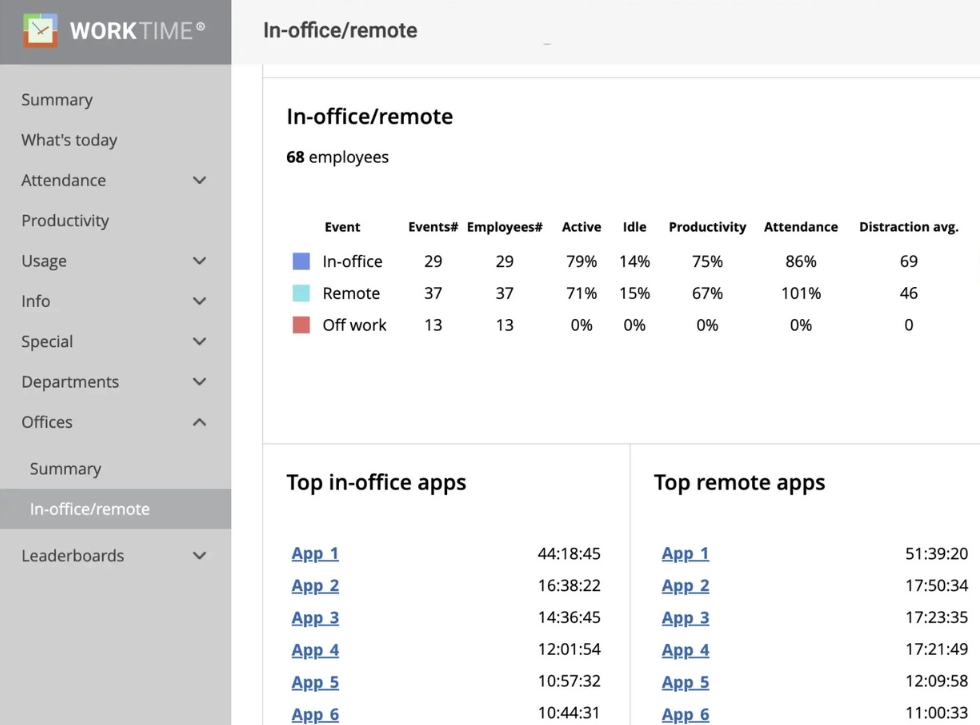Click the Productivity column header
The height and width of the screenshot is (725, 980).
(708, 227)
